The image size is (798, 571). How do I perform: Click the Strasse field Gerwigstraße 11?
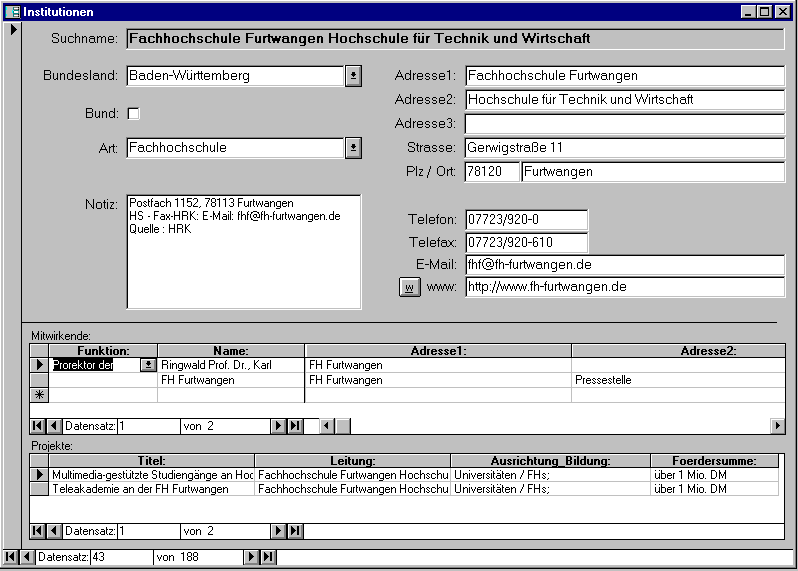[625, 148]
